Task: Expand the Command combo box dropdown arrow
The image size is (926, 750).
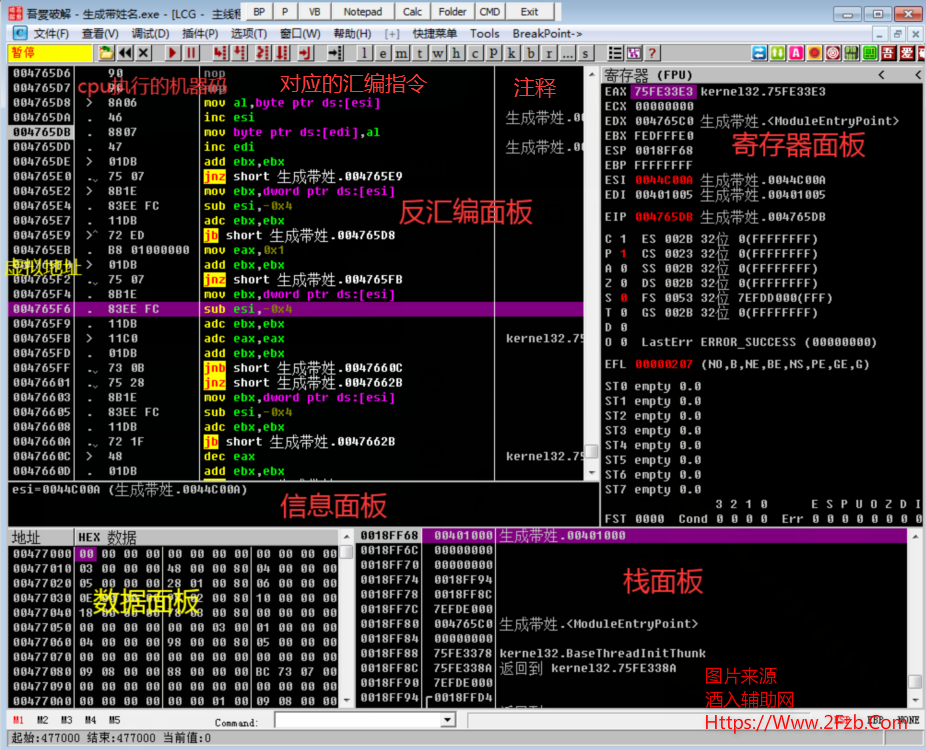Action: [447, 720]
